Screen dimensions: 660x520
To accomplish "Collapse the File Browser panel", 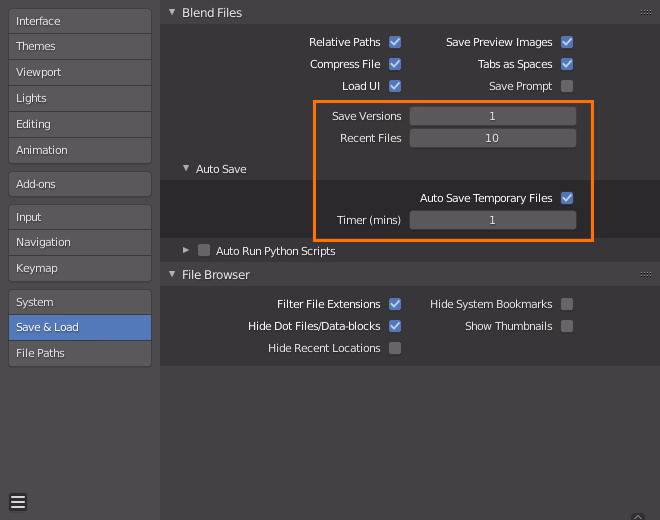I will point(172,274).
